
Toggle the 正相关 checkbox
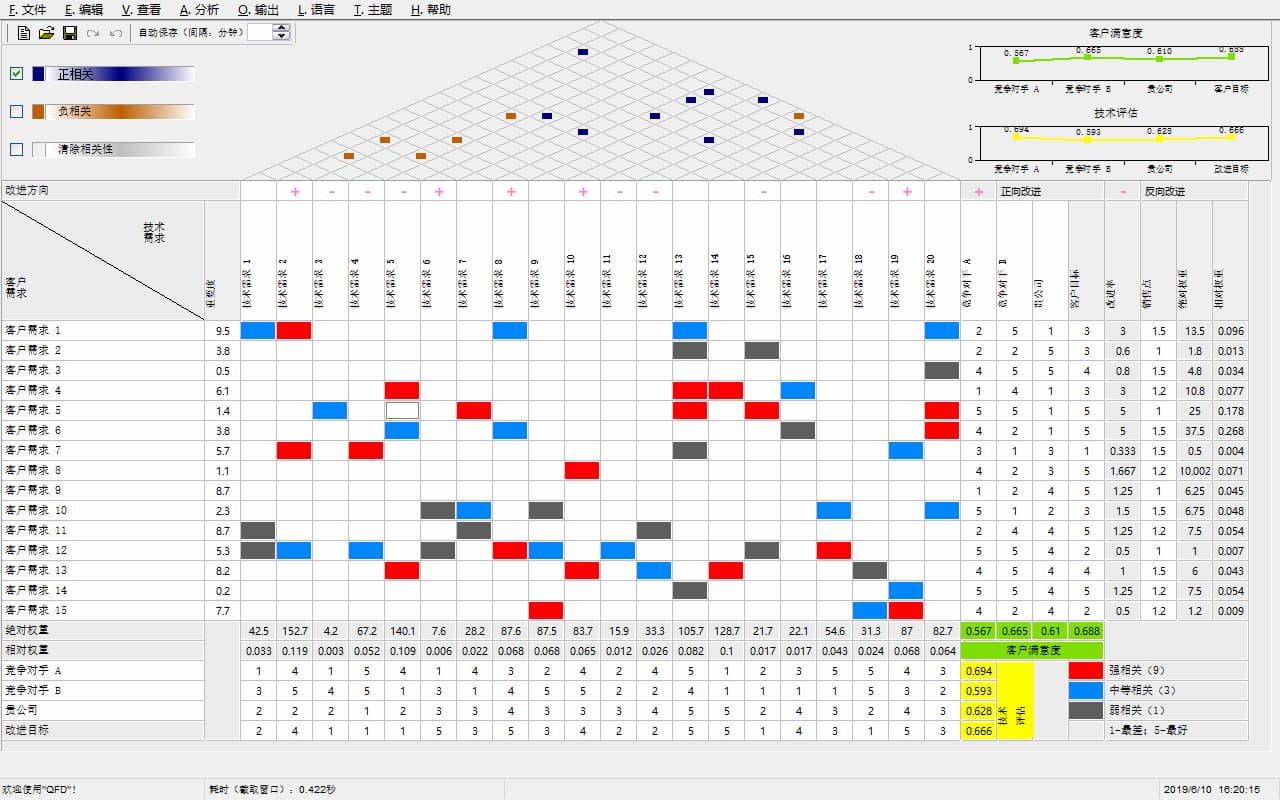point(16,74)
